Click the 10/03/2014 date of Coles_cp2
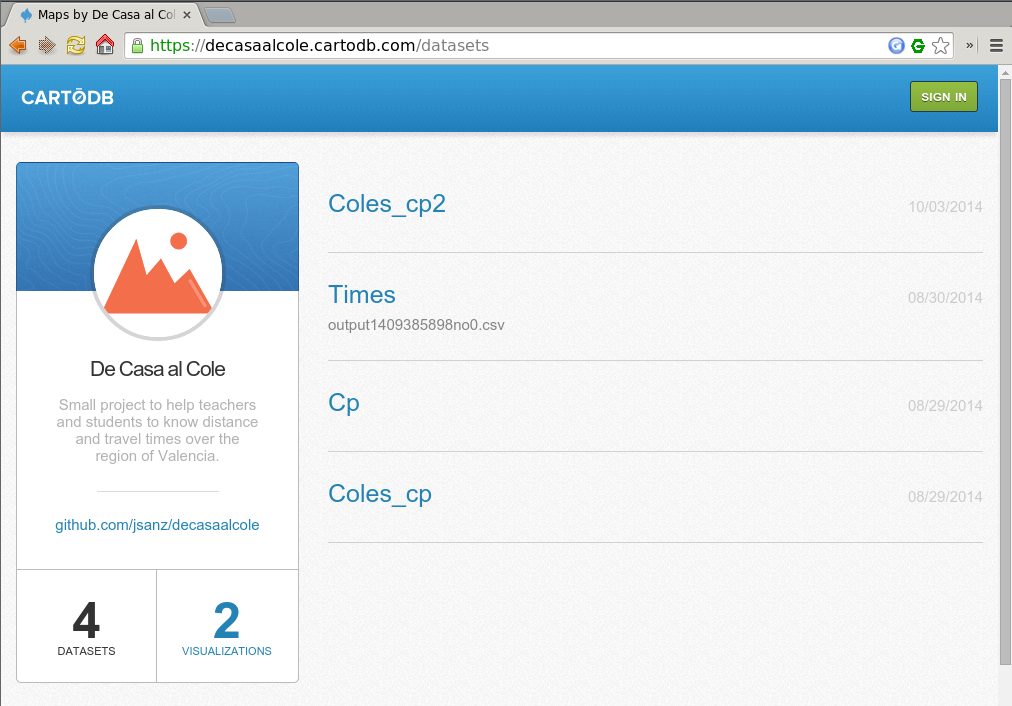This screenshot has height=706, width=1012. point(945,207)
